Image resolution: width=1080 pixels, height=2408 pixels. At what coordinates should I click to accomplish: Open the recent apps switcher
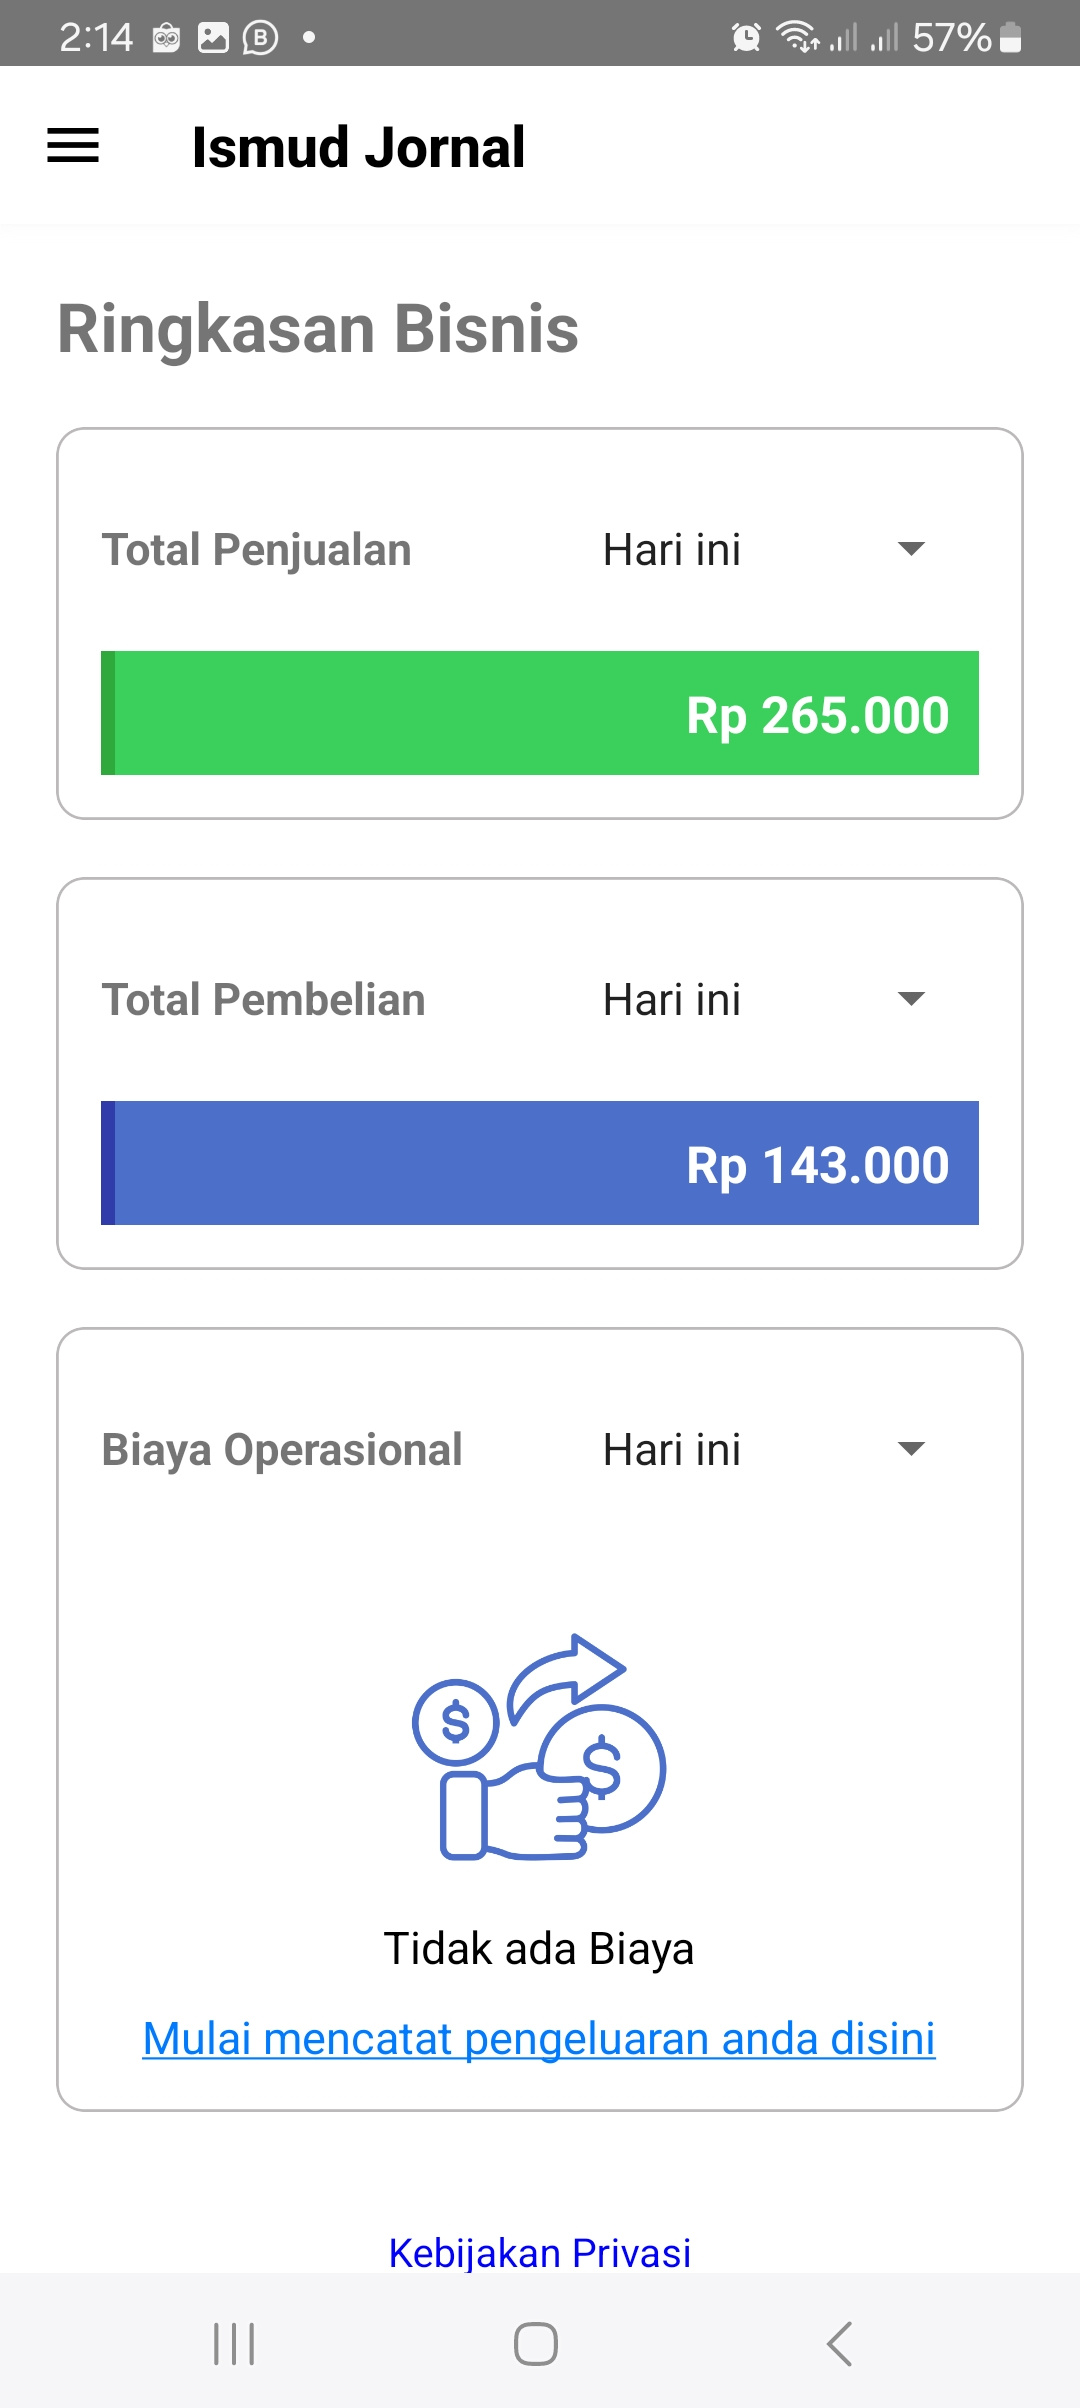234,2343
